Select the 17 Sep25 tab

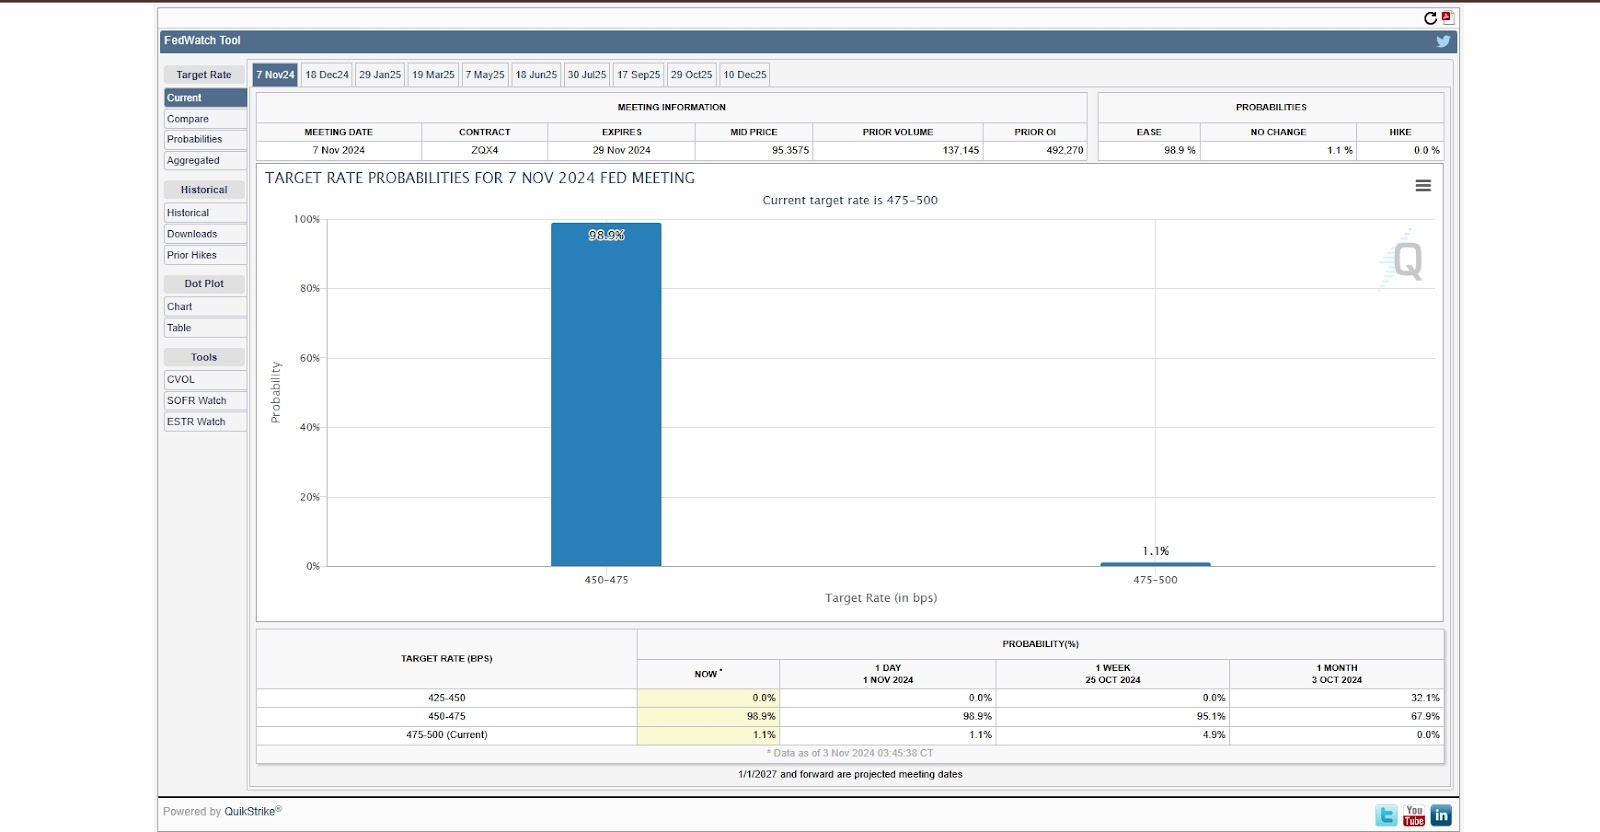tap(638, 75)
